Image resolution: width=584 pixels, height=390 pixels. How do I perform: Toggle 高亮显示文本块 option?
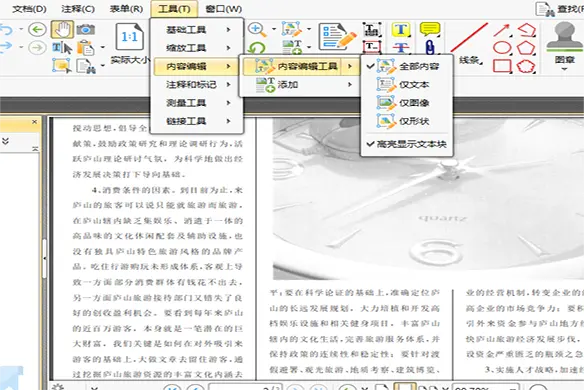point(406,144)
